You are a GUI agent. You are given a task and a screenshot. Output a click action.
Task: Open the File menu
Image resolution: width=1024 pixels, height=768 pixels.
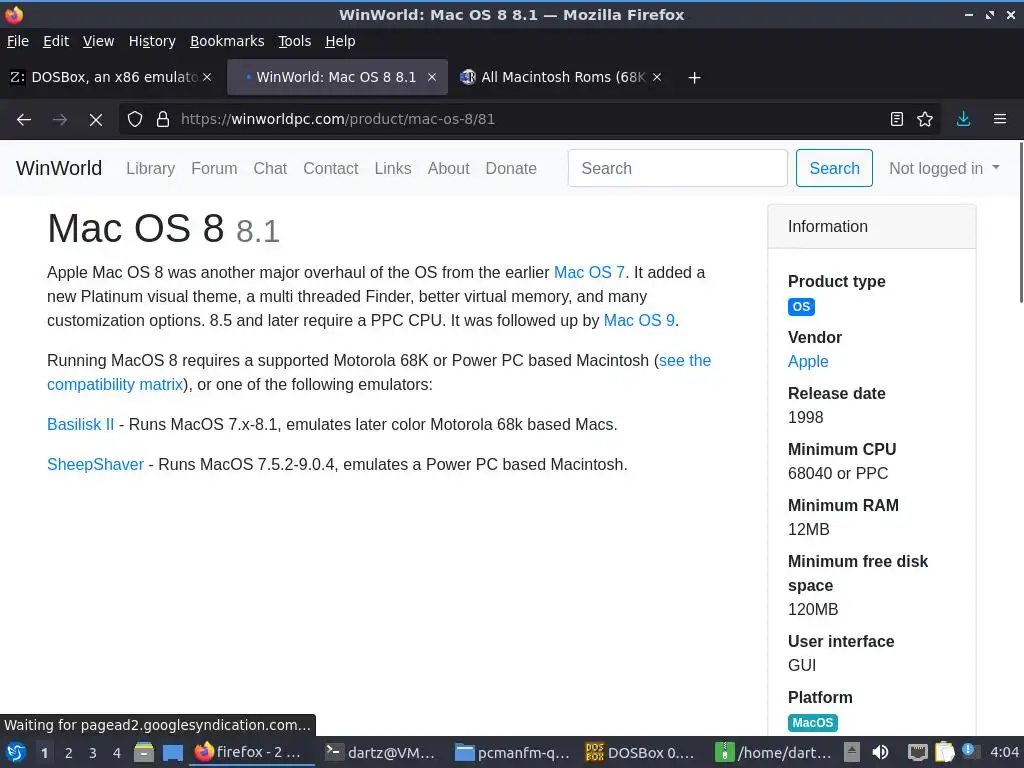click(18, 41)
